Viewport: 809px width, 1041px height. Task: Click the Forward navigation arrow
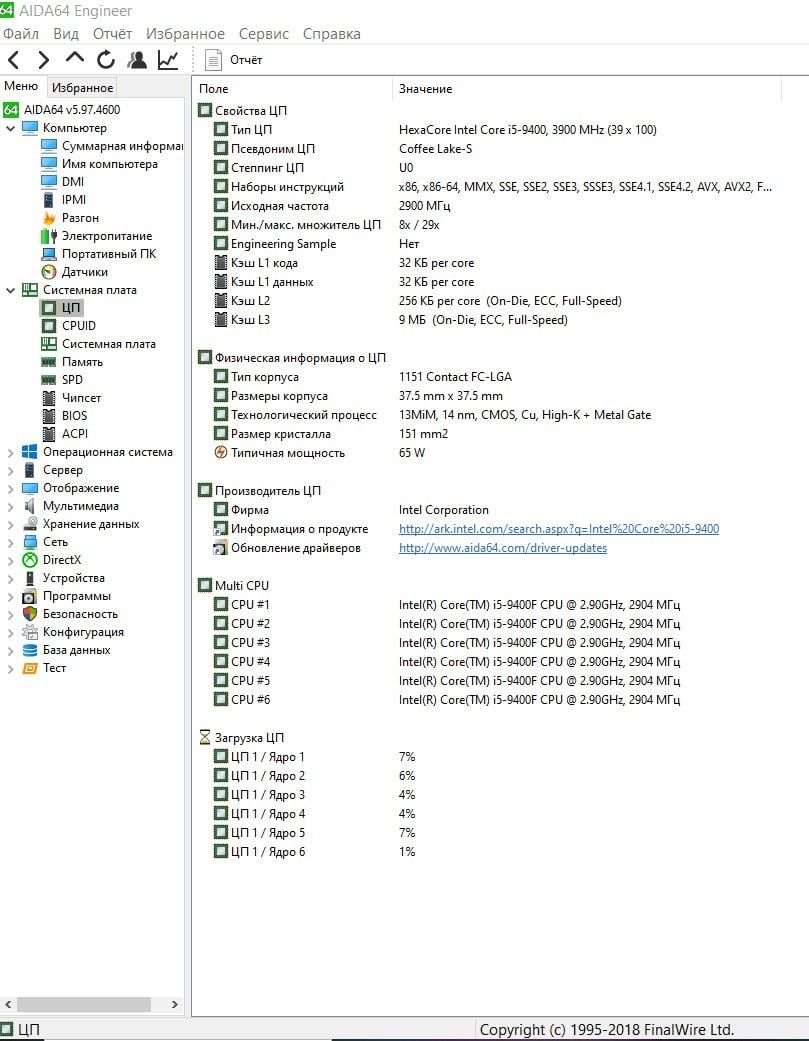[43, 60]
